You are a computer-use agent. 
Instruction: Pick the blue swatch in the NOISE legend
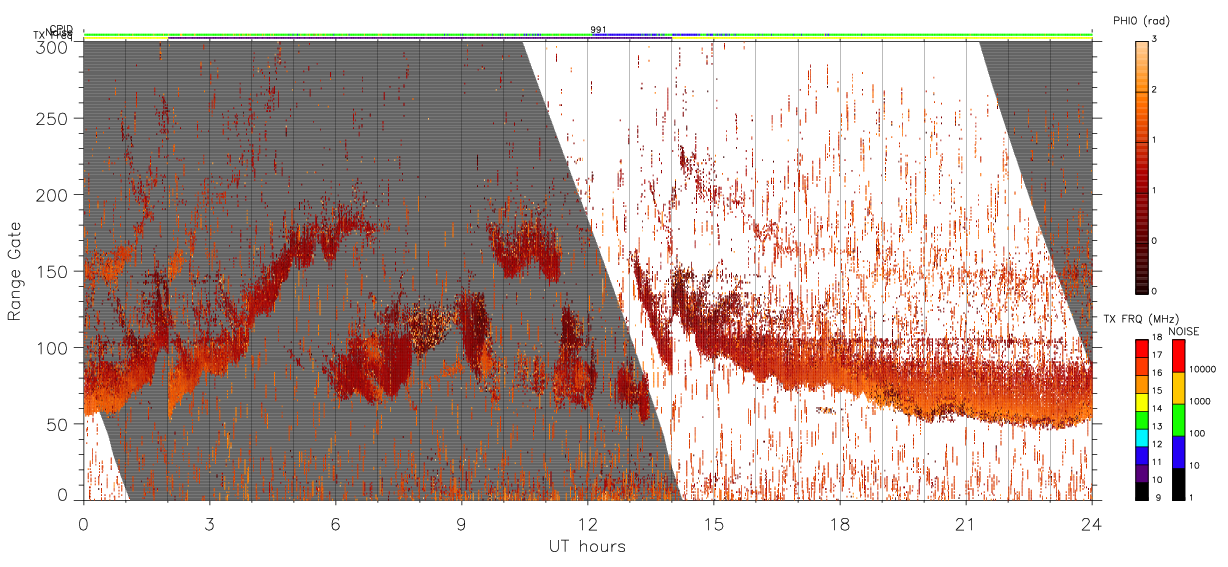click(x=1179, y=452)
